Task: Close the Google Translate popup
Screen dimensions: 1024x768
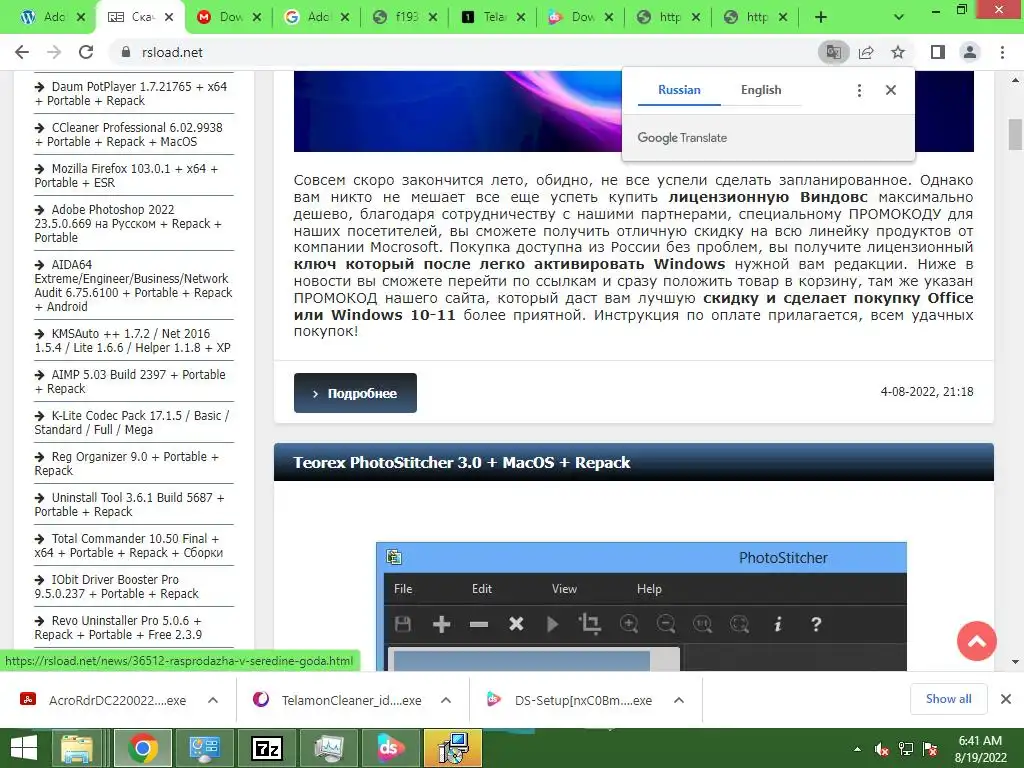Action: 891,90
